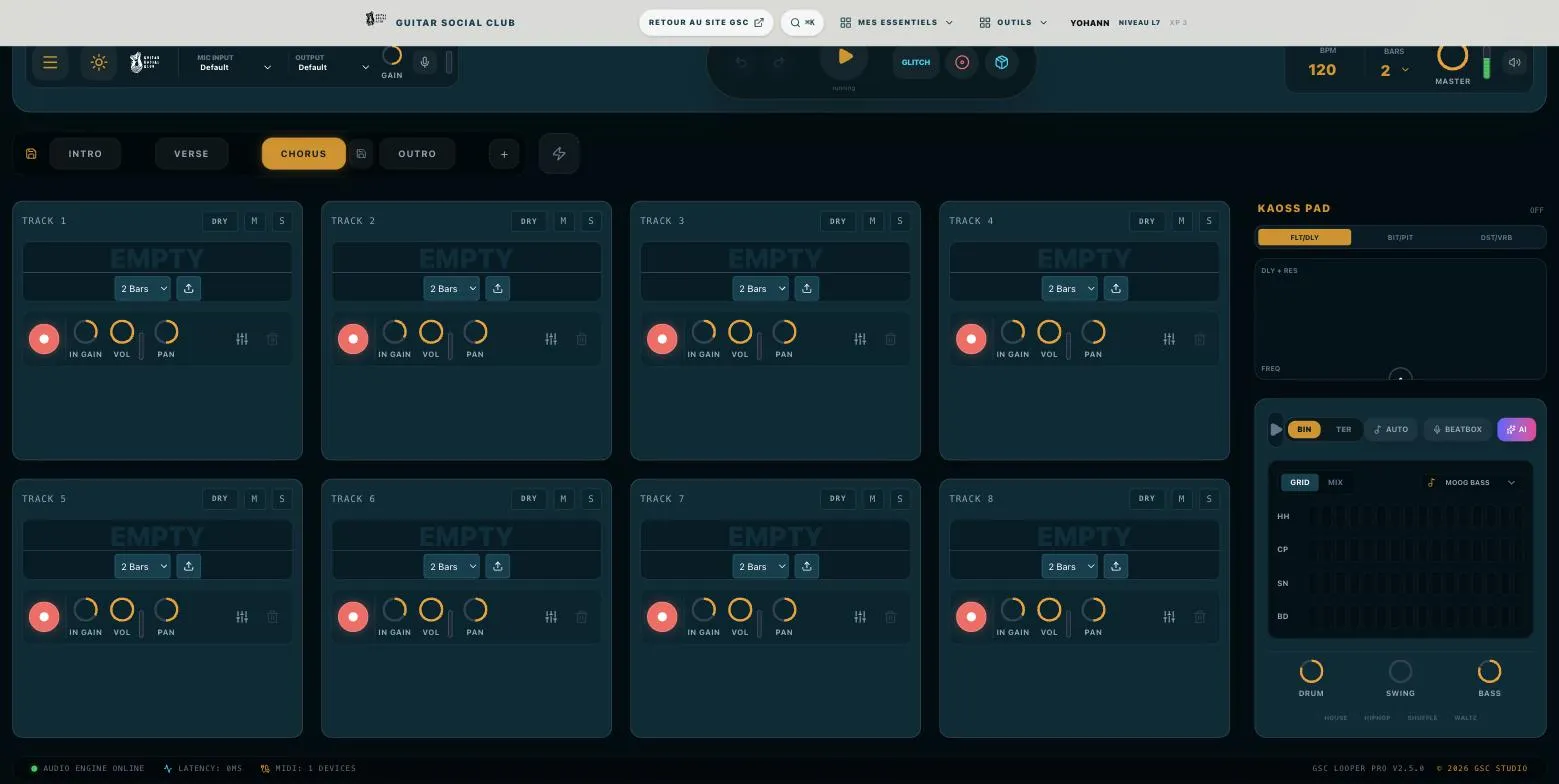Click the AUTO button in sequencer

click(1391, 429)
